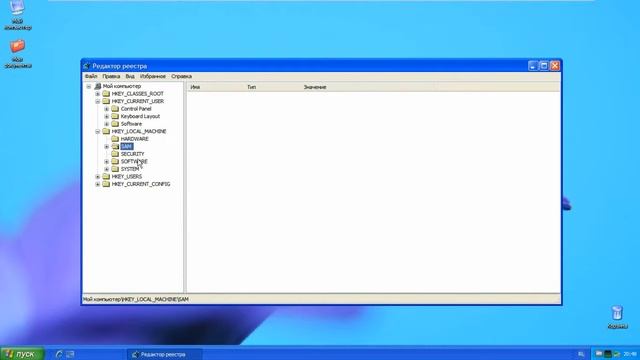Open the Файл menu

[91, 76]
